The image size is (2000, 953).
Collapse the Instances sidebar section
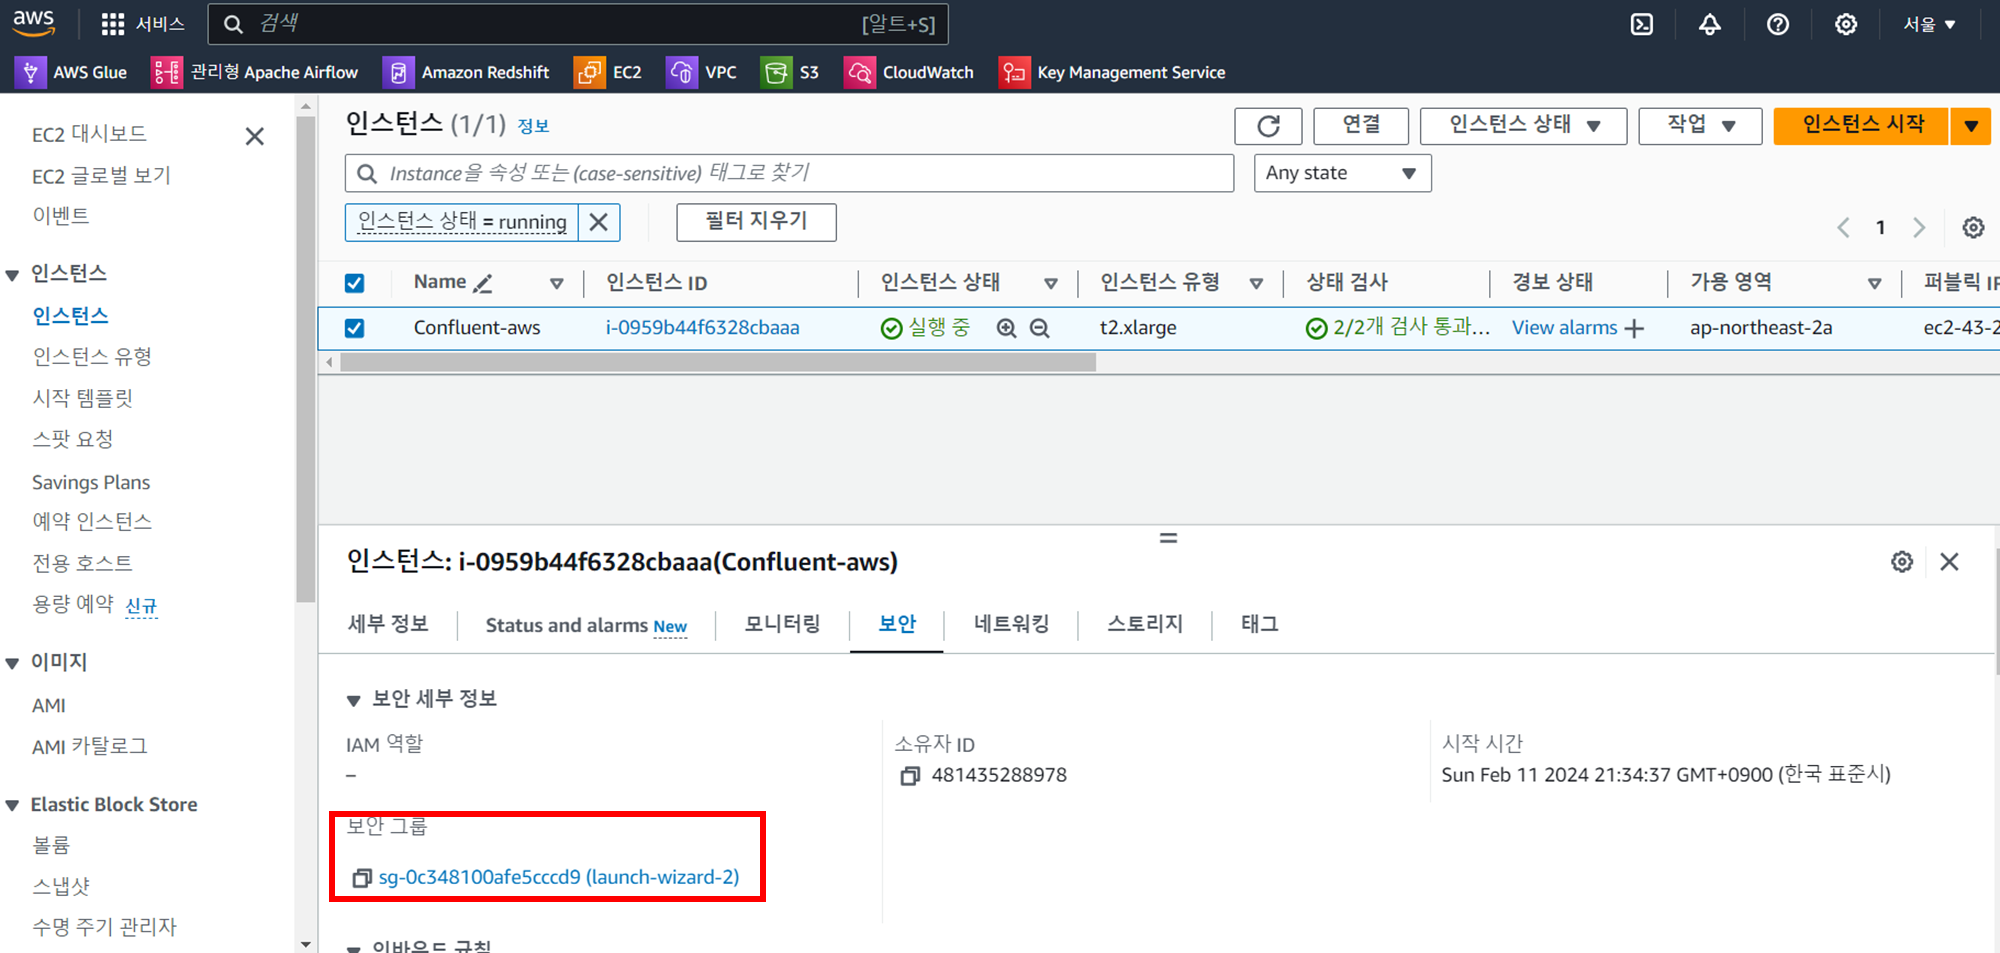(x=13, y=275)
